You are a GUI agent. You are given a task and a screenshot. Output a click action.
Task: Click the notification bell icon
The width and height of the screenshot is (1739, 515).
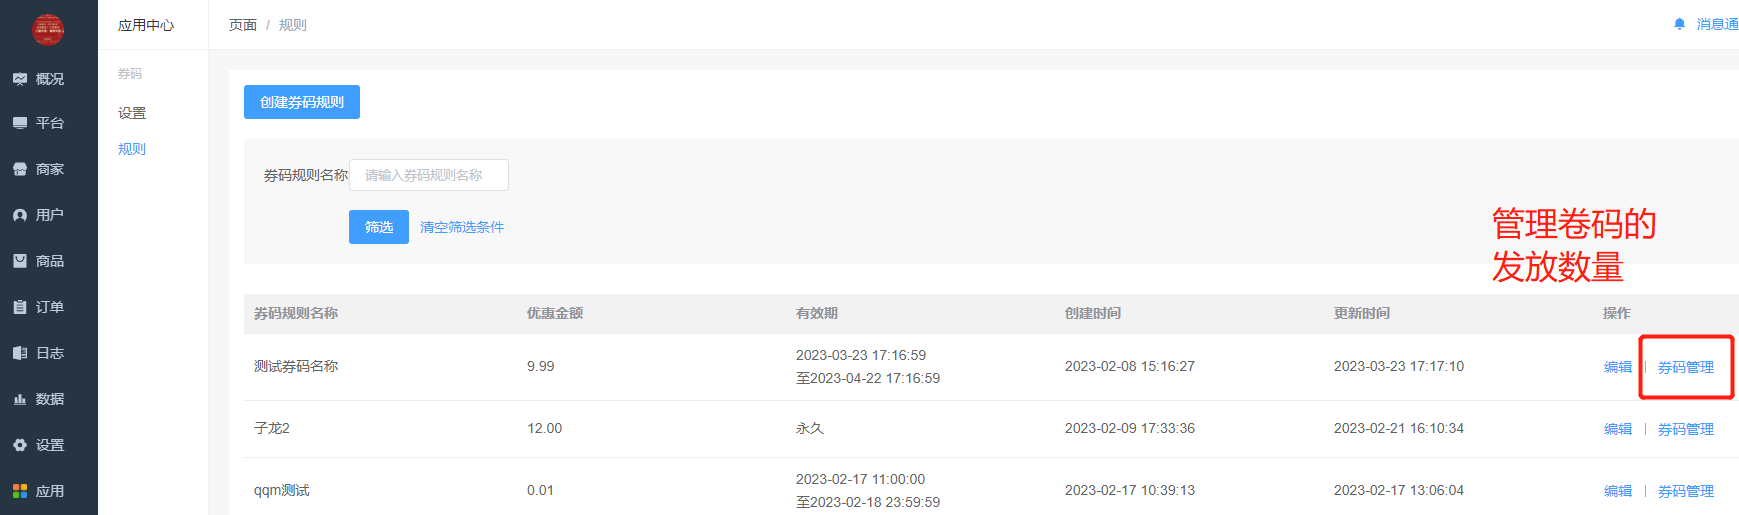1680,24
